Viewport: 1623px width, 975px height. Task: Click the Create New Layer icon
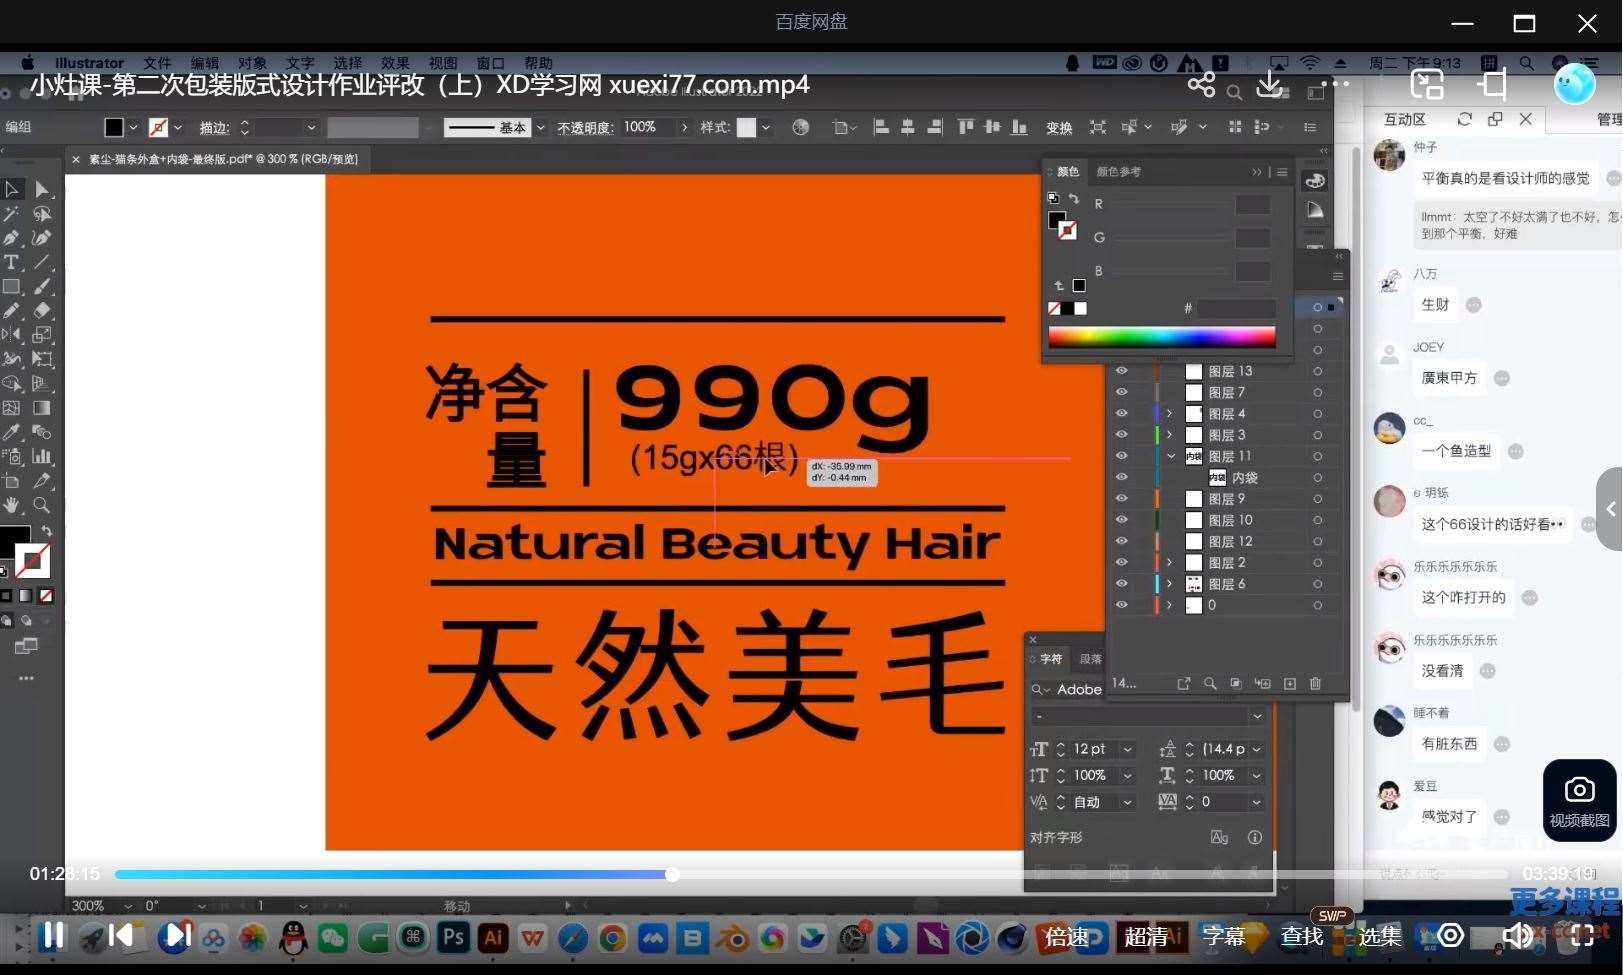[x=1289, y=684]
